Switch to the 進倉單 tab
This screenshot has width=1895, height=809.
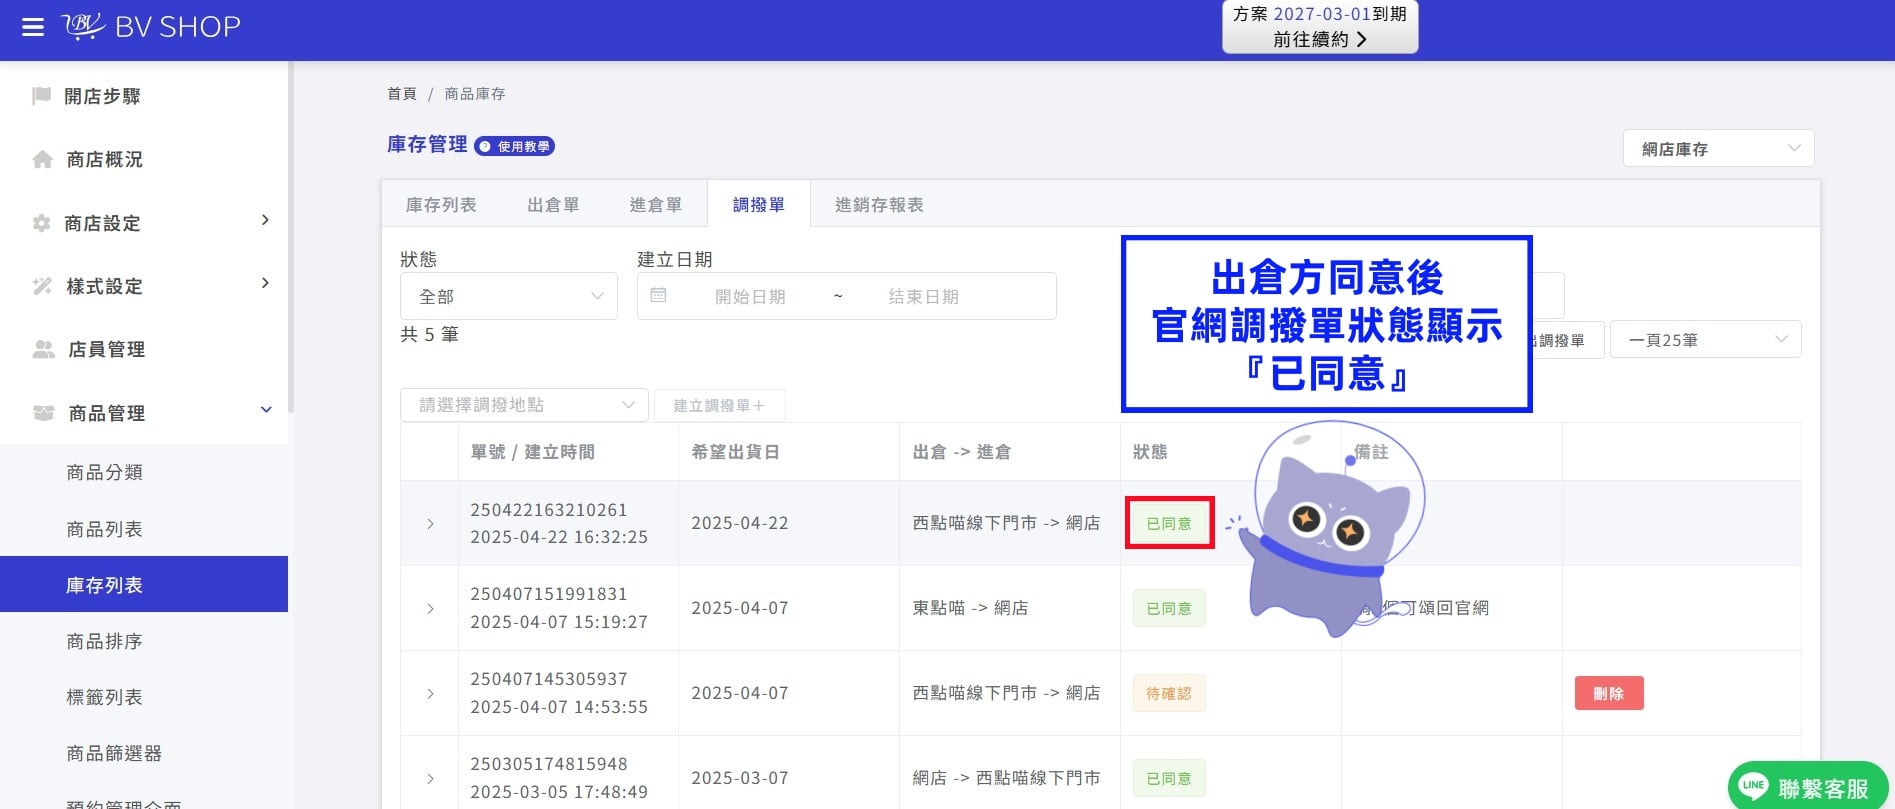[655, 205]
